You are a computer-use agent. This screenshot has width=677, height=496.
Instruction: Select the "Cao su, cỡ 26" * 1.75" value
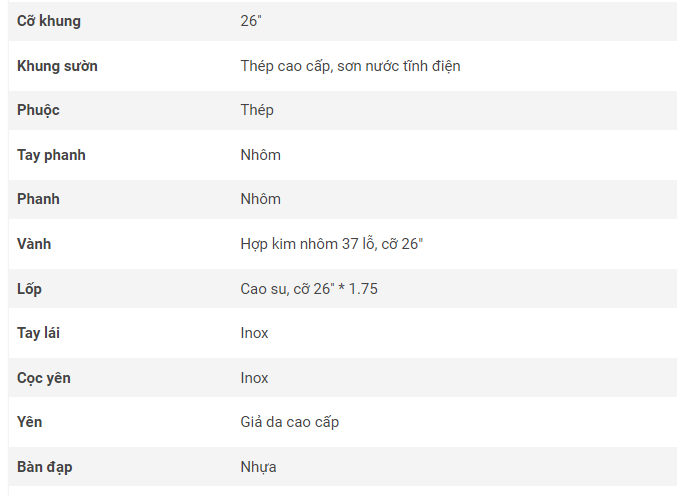(309, 289)
